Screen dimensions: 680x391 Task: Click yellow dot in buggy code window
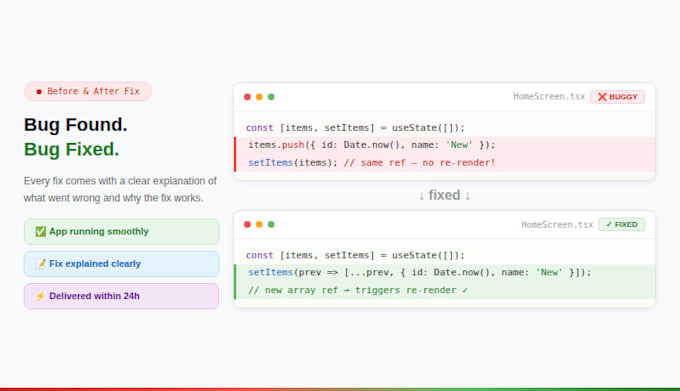click(x=259, y=97)
